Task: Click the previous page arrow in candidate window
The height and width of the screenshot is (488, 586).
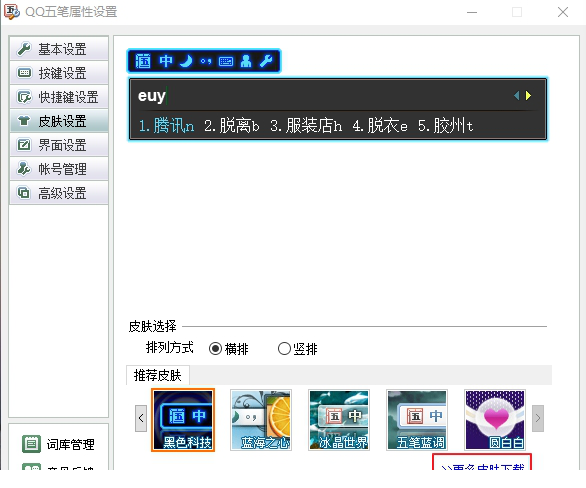Action: pyautogui.click(x=516, y=96)
